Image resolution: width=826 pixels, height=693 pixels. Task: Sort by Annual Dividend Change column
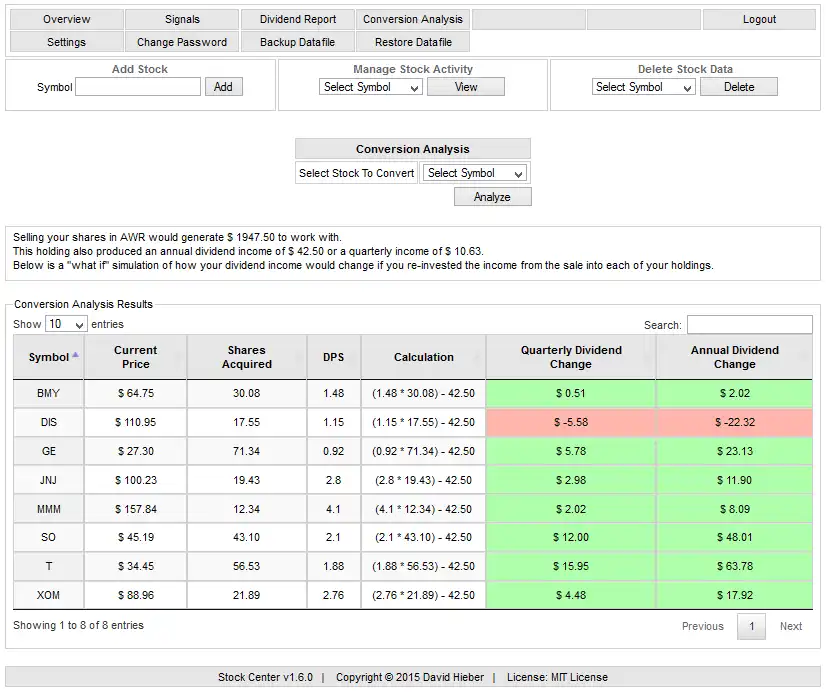click(734, 357)
